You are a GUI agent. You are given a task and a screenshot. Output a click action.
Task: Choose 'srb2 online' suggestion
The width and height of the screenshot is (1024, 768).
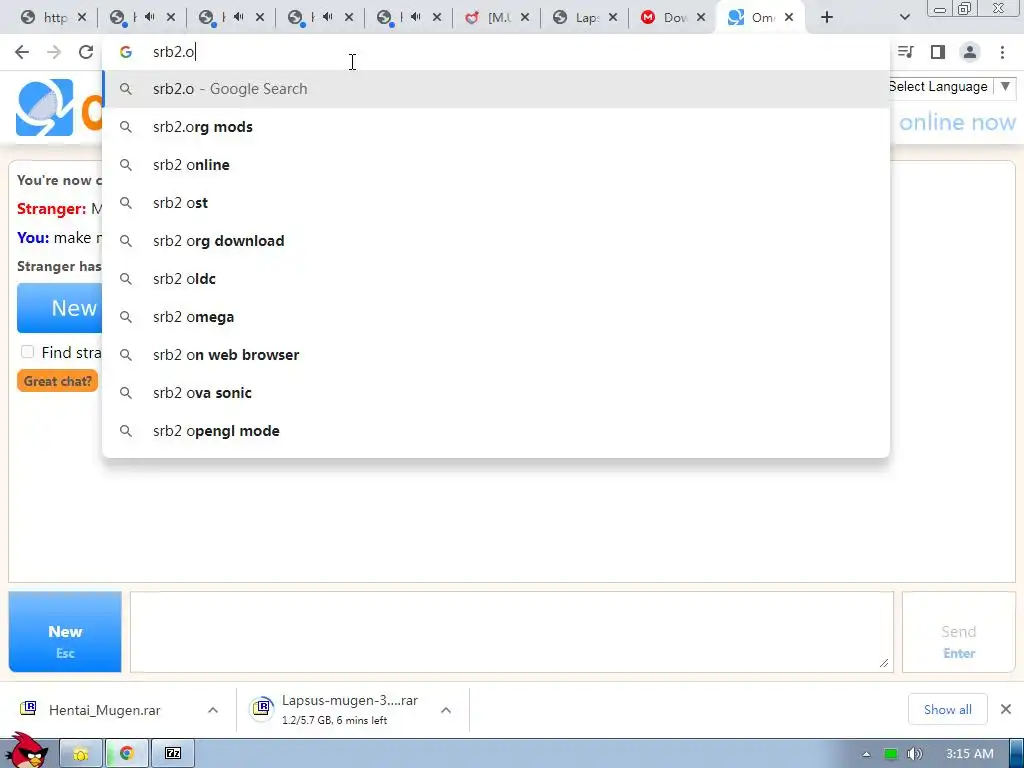(x=496, y=165)
